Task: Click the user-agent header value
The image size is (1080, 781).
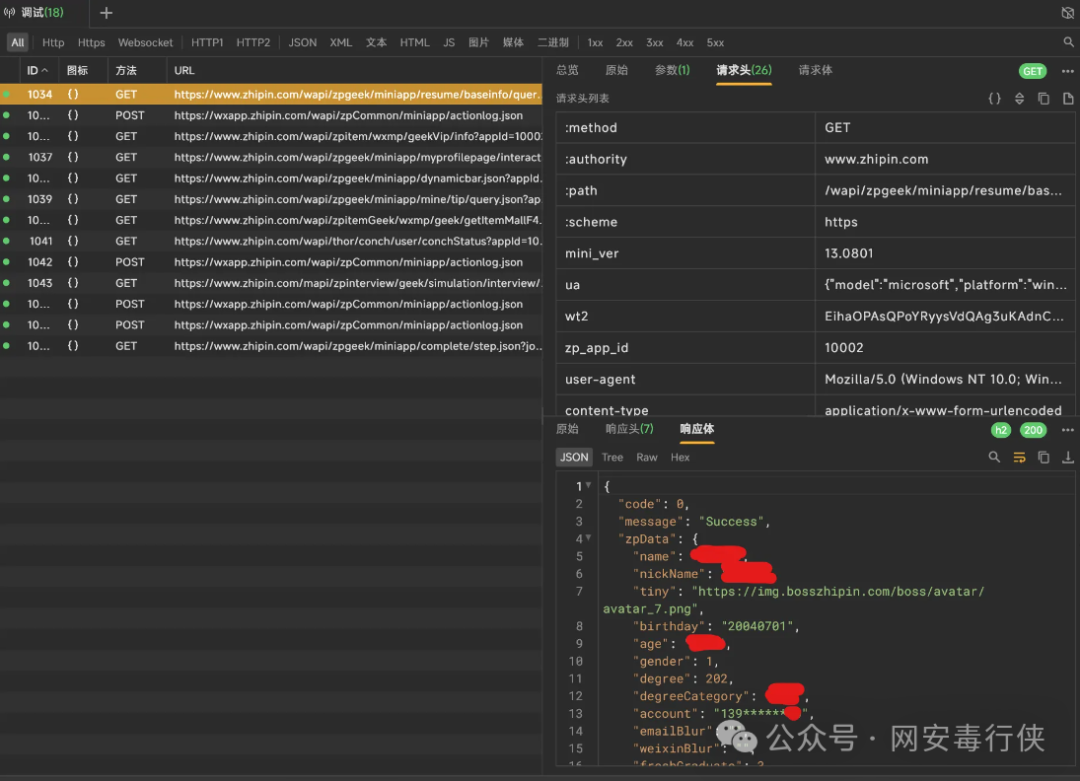Action: pos(943,379)
